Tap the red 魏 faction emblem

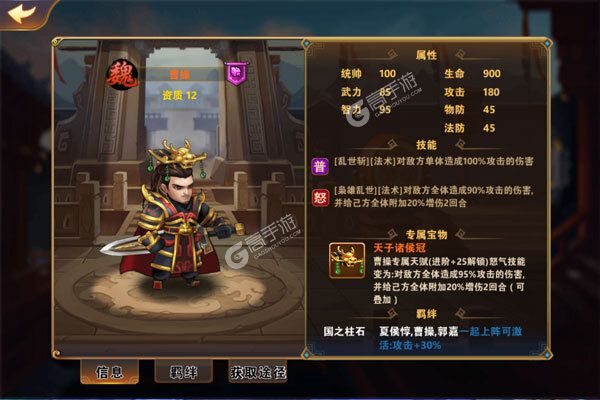tap(122, 75)
